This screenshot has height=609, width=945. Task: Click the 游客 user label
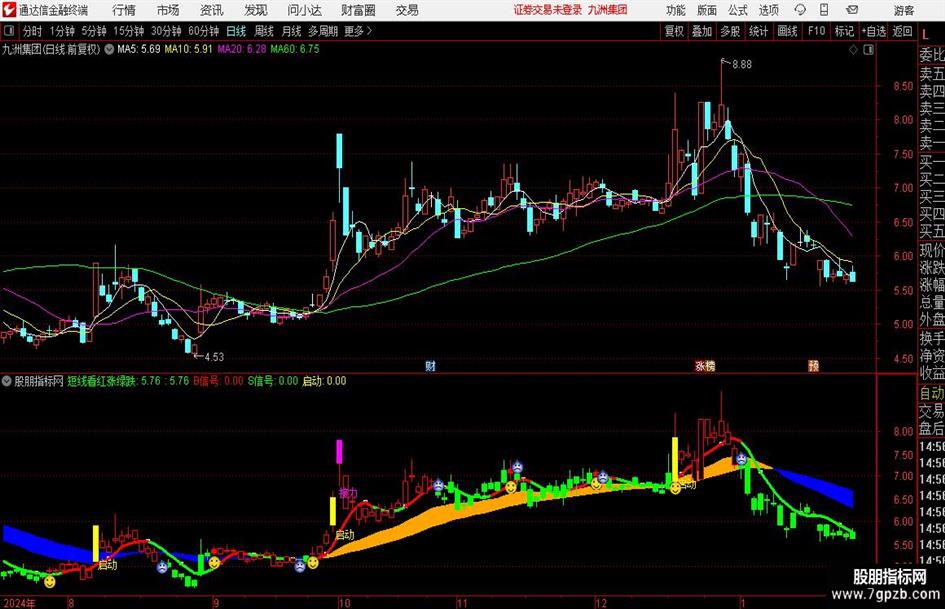click(x=903, y=10)
